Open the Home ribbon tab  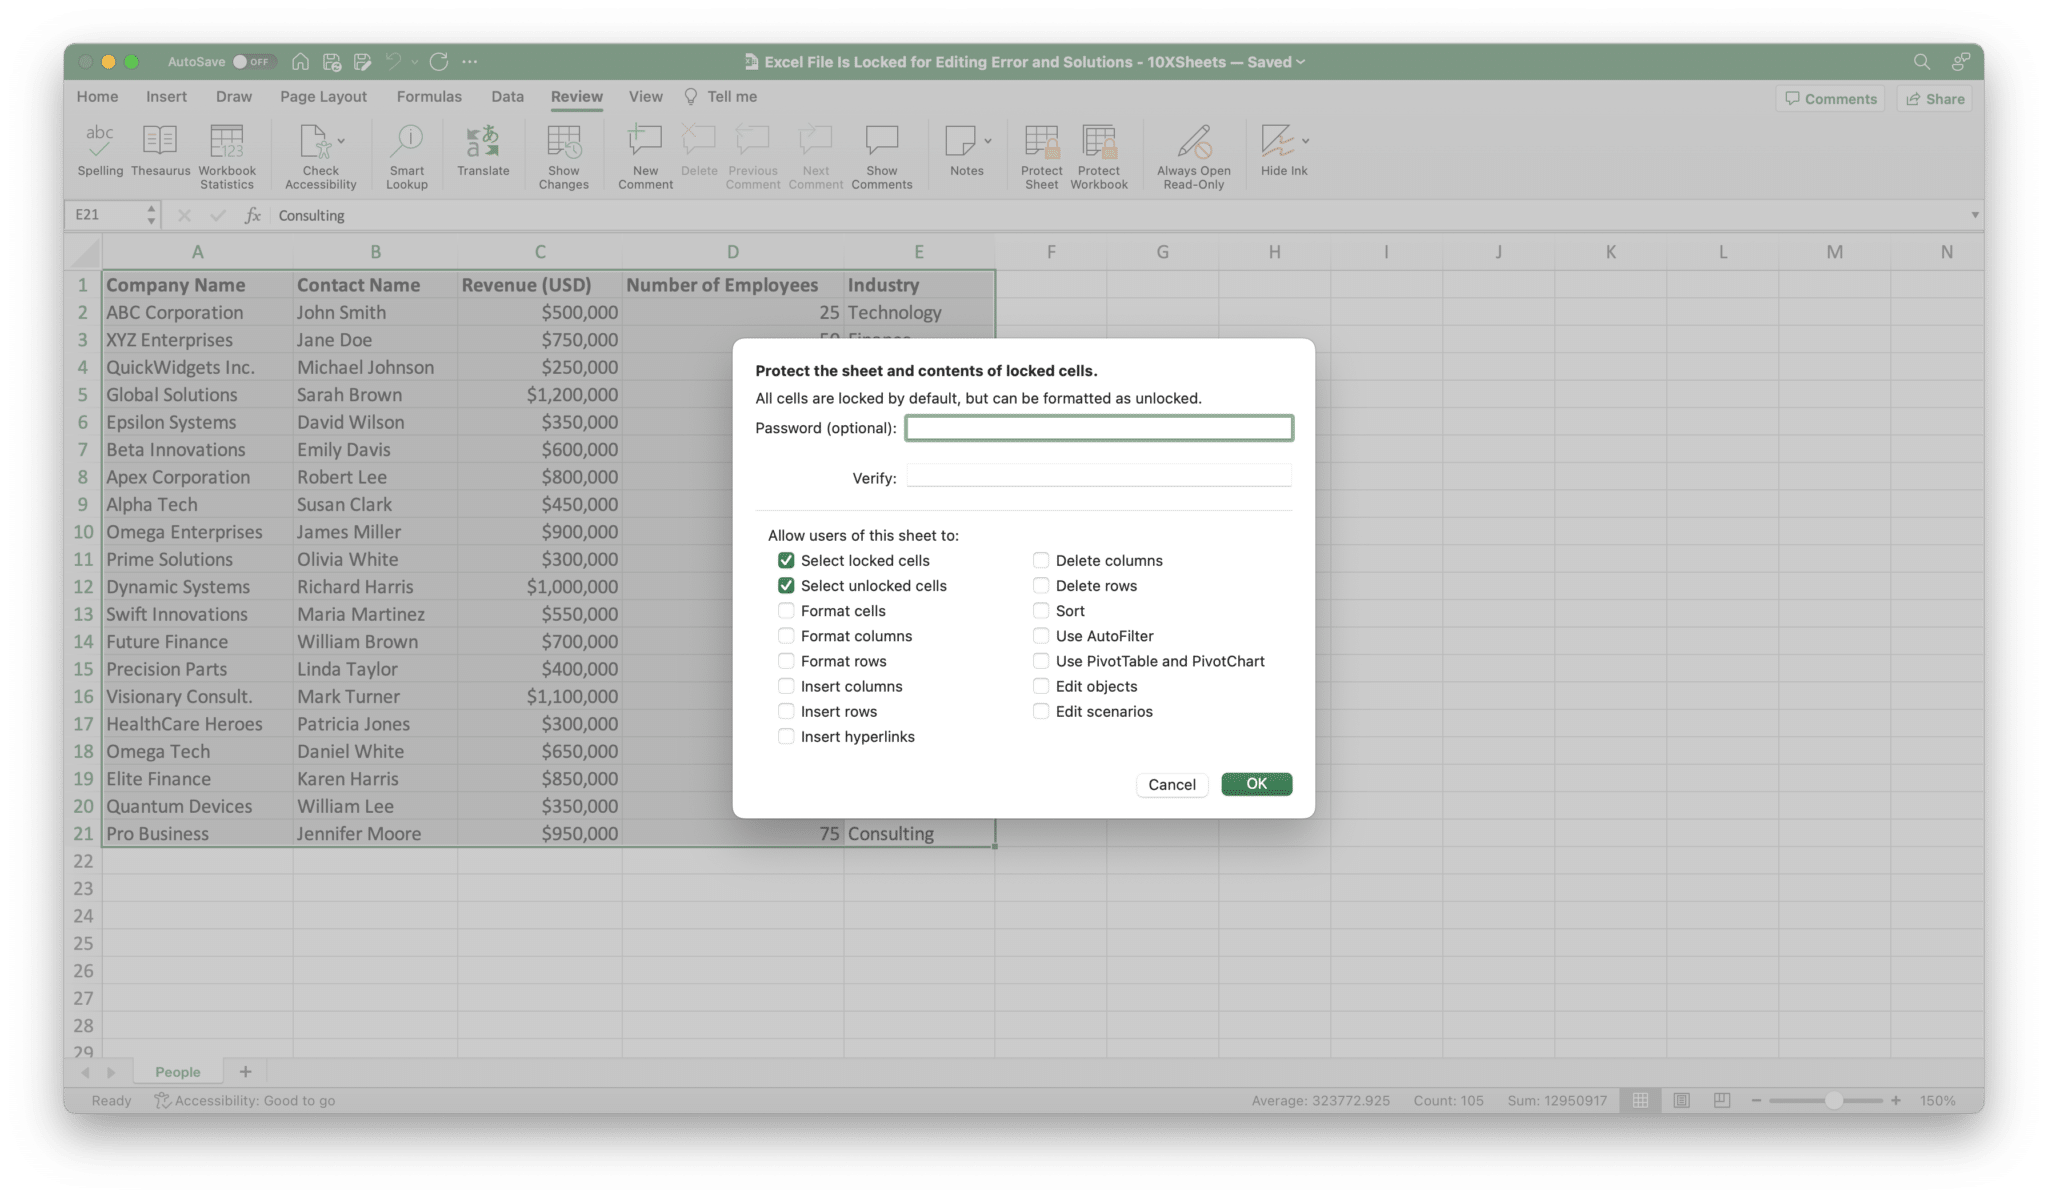coord(97,97)
